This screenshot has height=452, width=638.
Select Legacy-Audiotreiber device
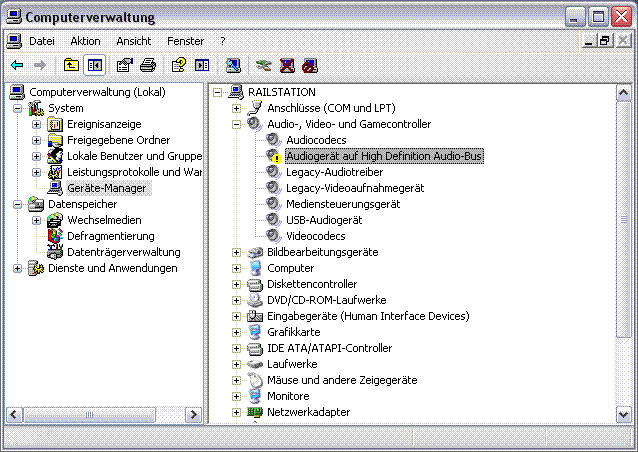tap(334, 172)
